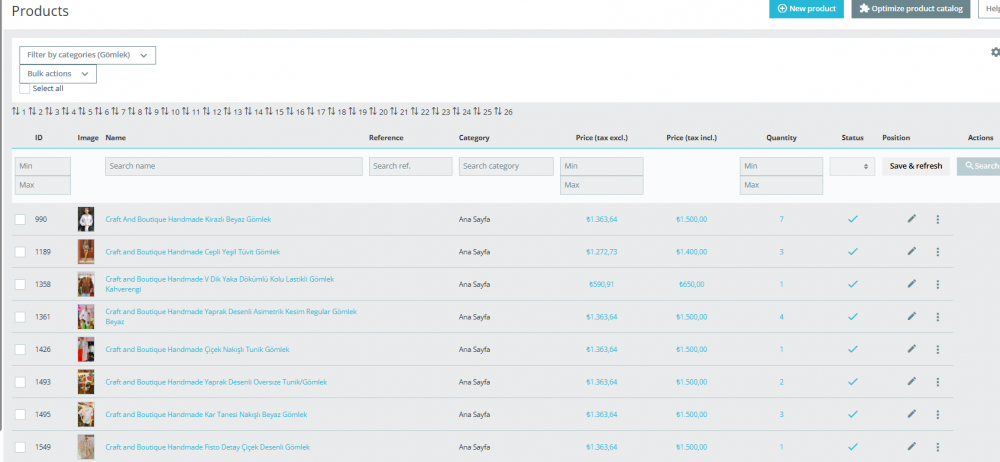This screenshot has width=1000, height=462.
Task: Open the settings gear icon
Action: (994, 52)
